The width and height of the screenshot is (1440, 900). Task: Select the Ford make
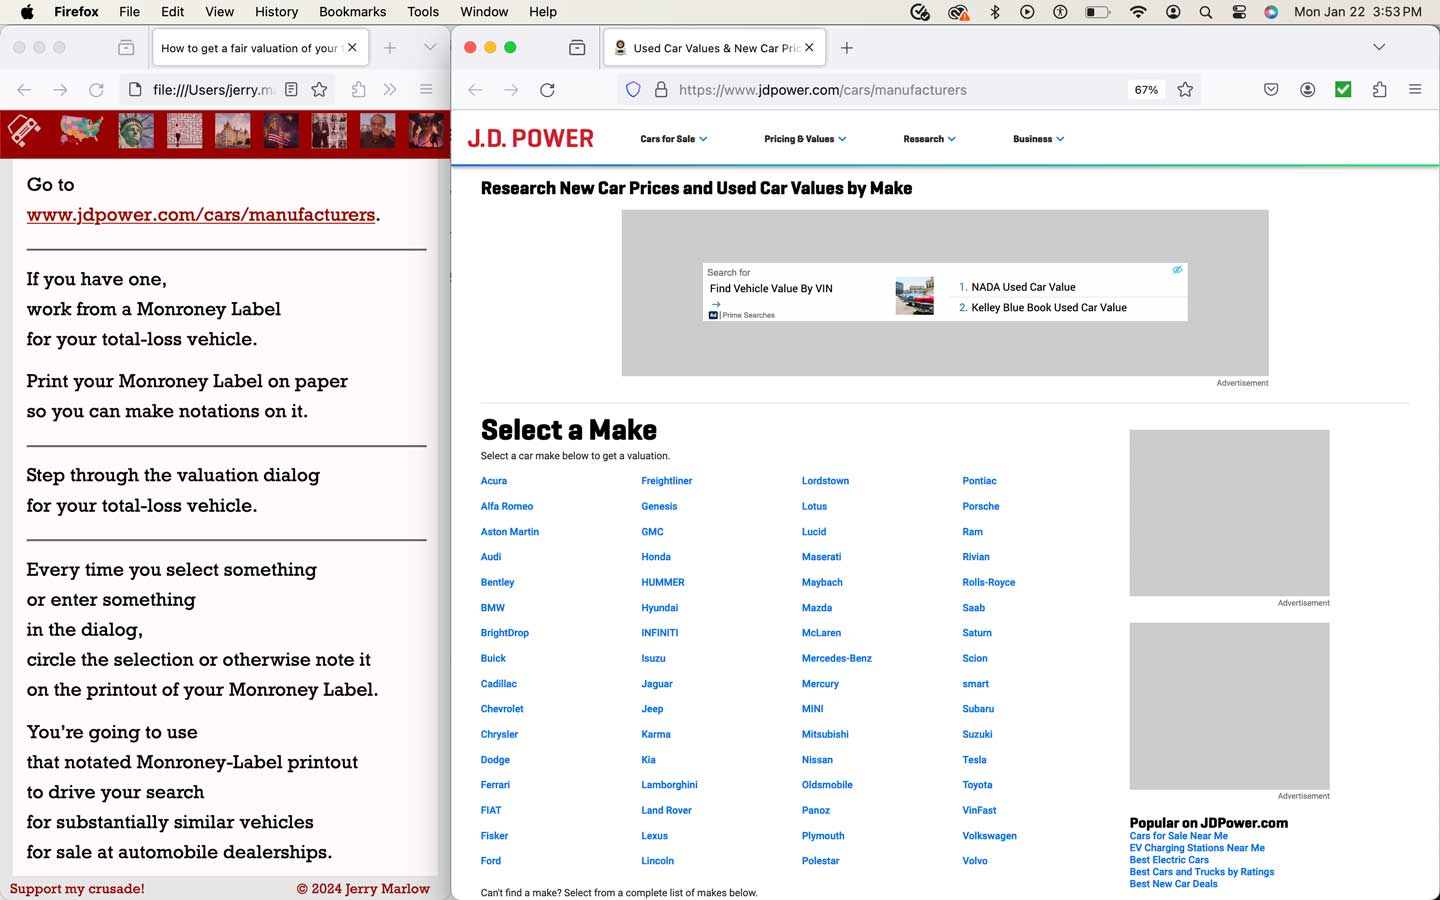(491, 861)
